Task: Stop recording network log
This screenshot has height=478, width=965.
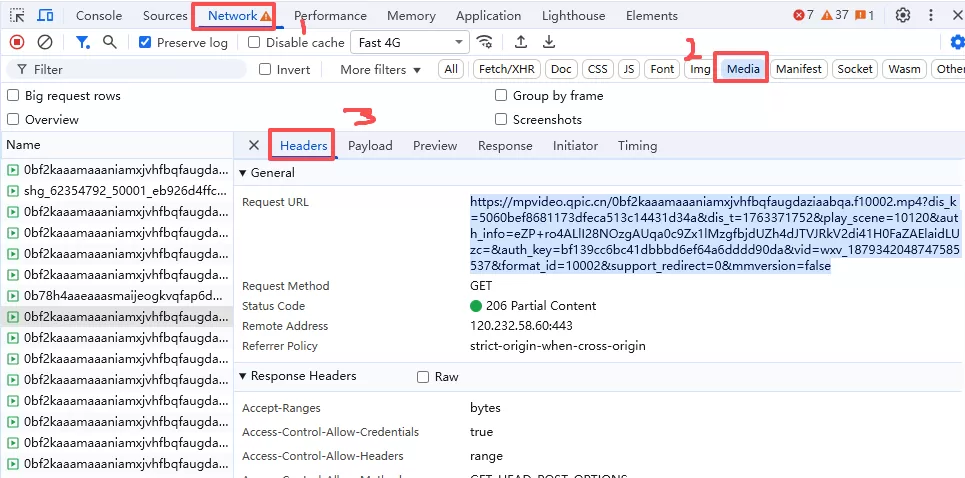Action: [17, 42]
